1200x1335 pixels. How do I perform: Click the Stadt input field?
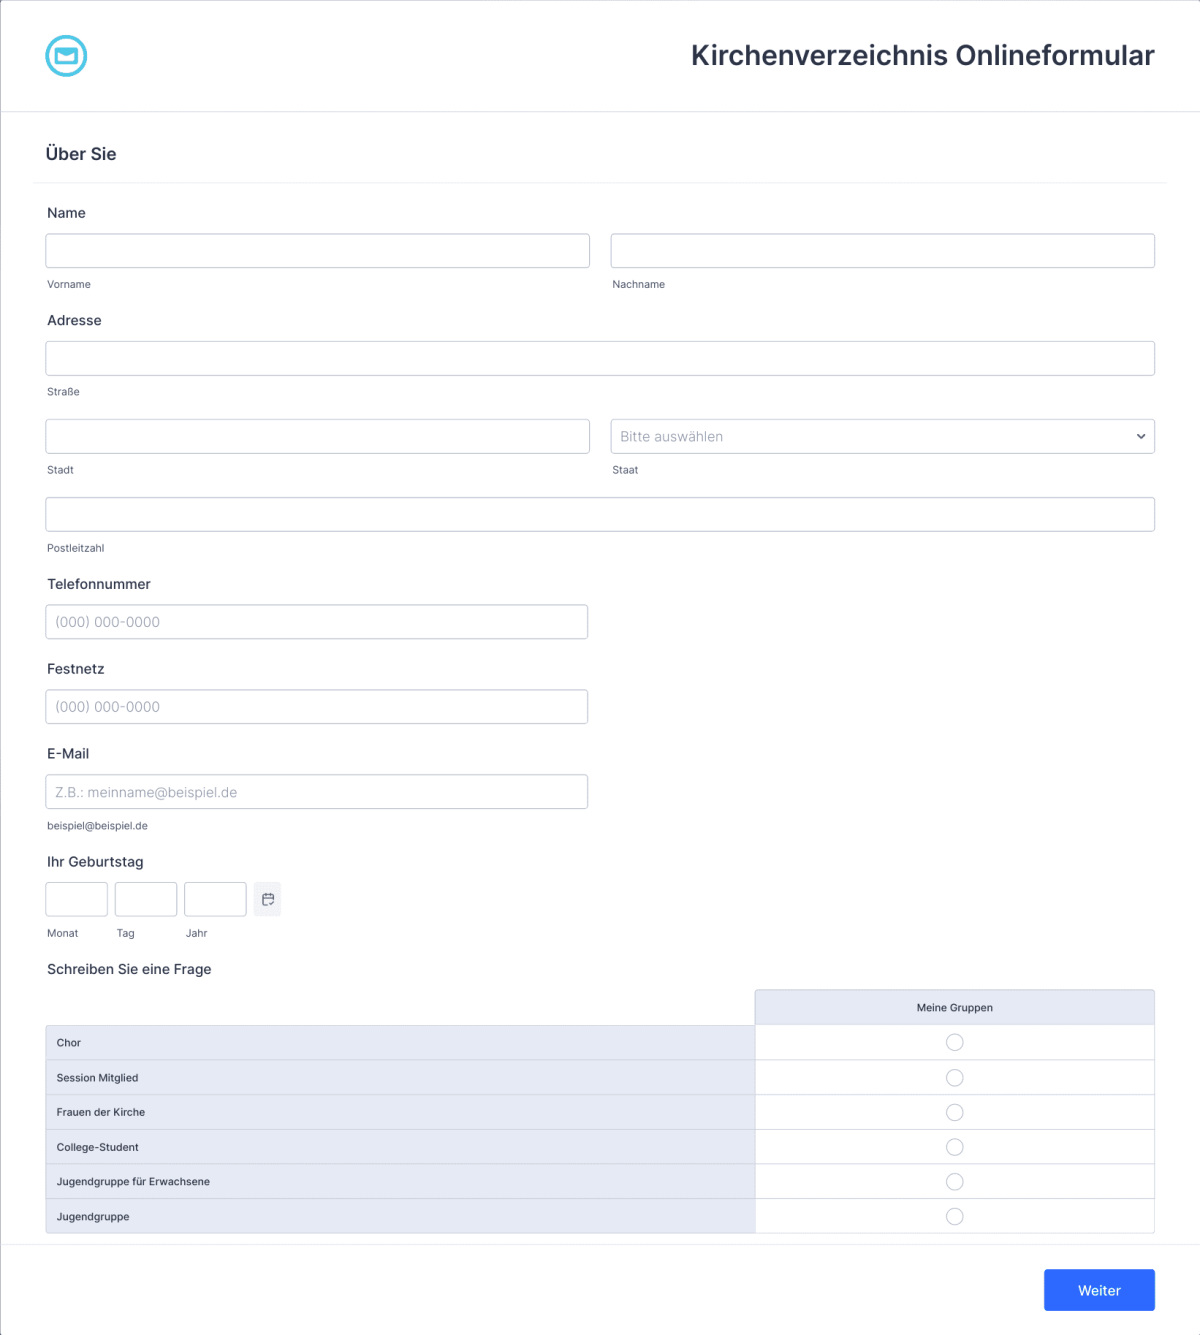point(317,436)
